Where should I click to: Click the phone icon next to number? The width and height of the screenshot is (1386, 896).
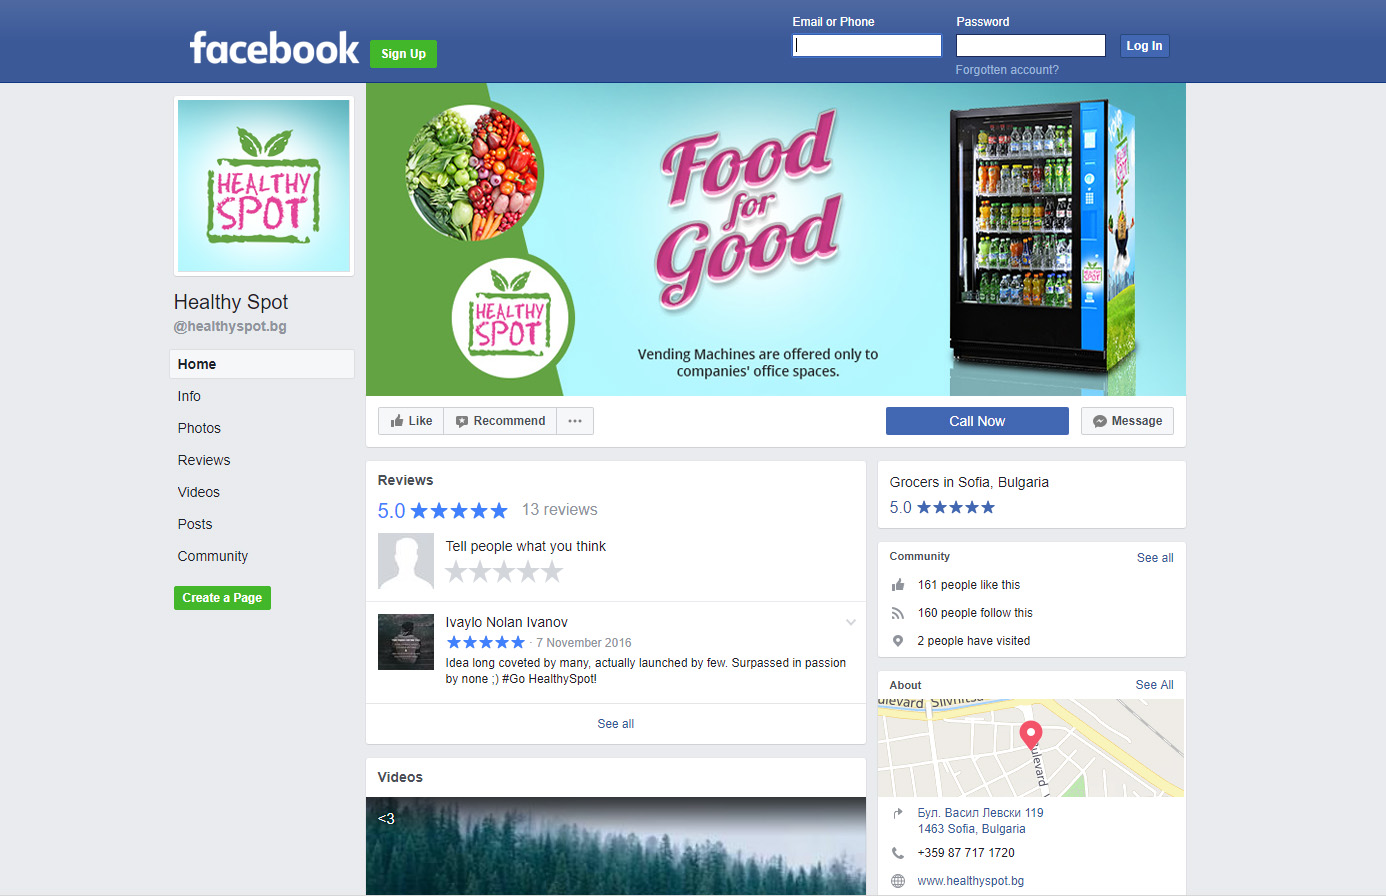point(898,853)
